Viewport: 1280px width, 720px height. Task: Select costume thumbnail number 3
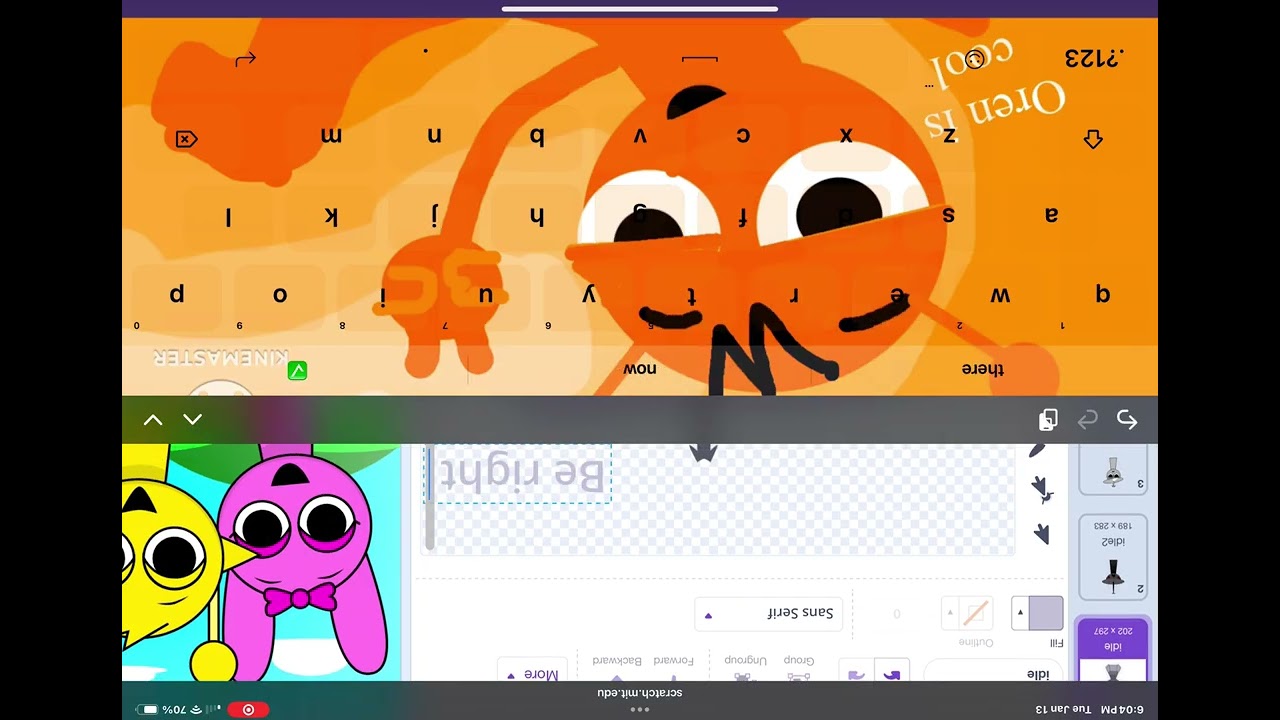coord(1113,470)
